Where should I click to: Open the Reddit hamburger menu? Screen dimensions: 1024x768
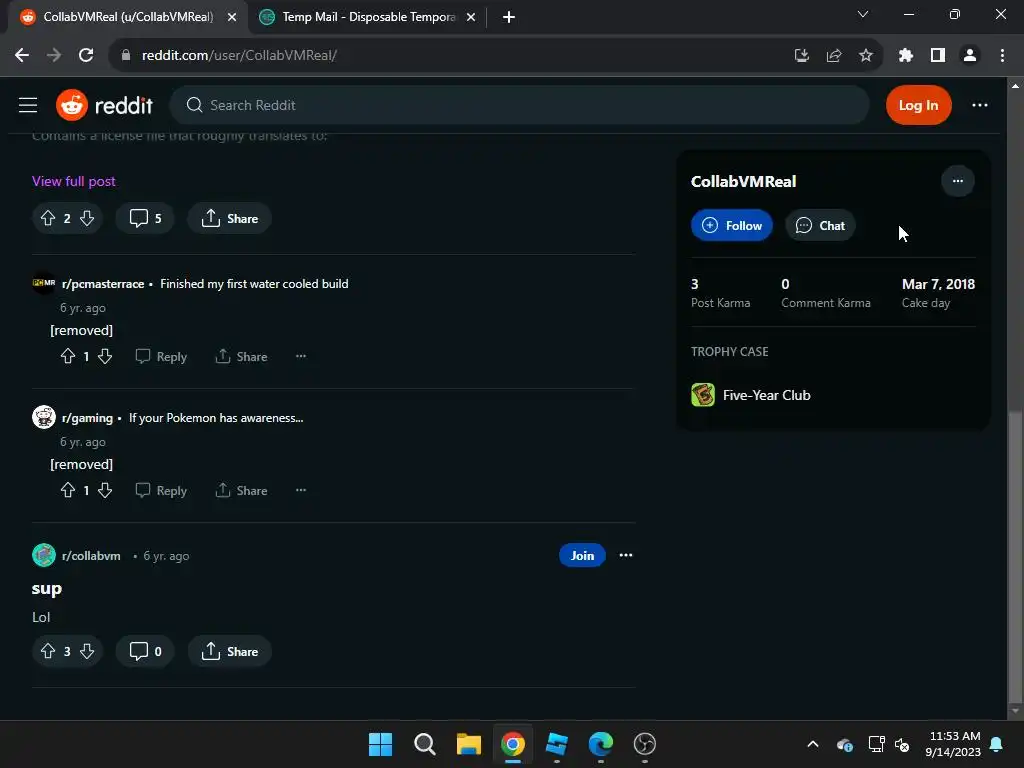point(28,105)
